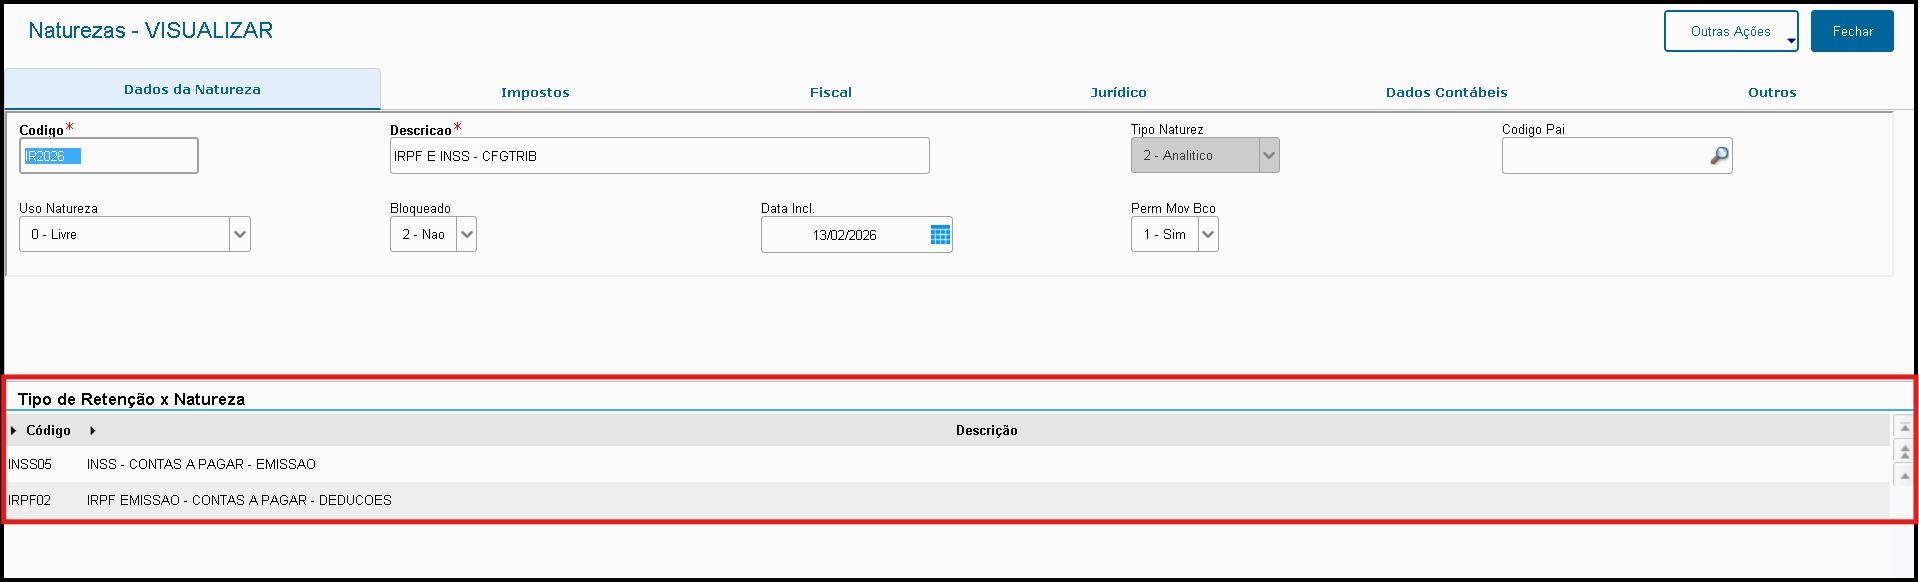Open the Outras Ações dropdown arrow
This screenshot has height=582, width=1919.
[x=1790, y=41]
